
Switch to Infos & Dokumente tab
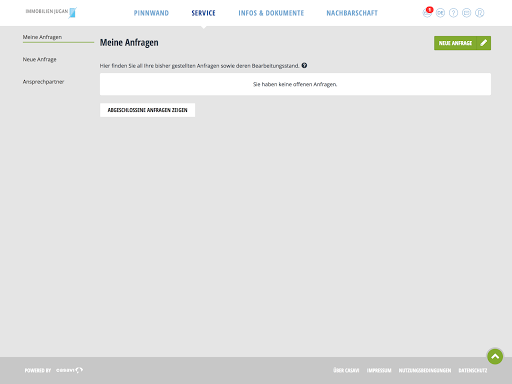point(271,13)
